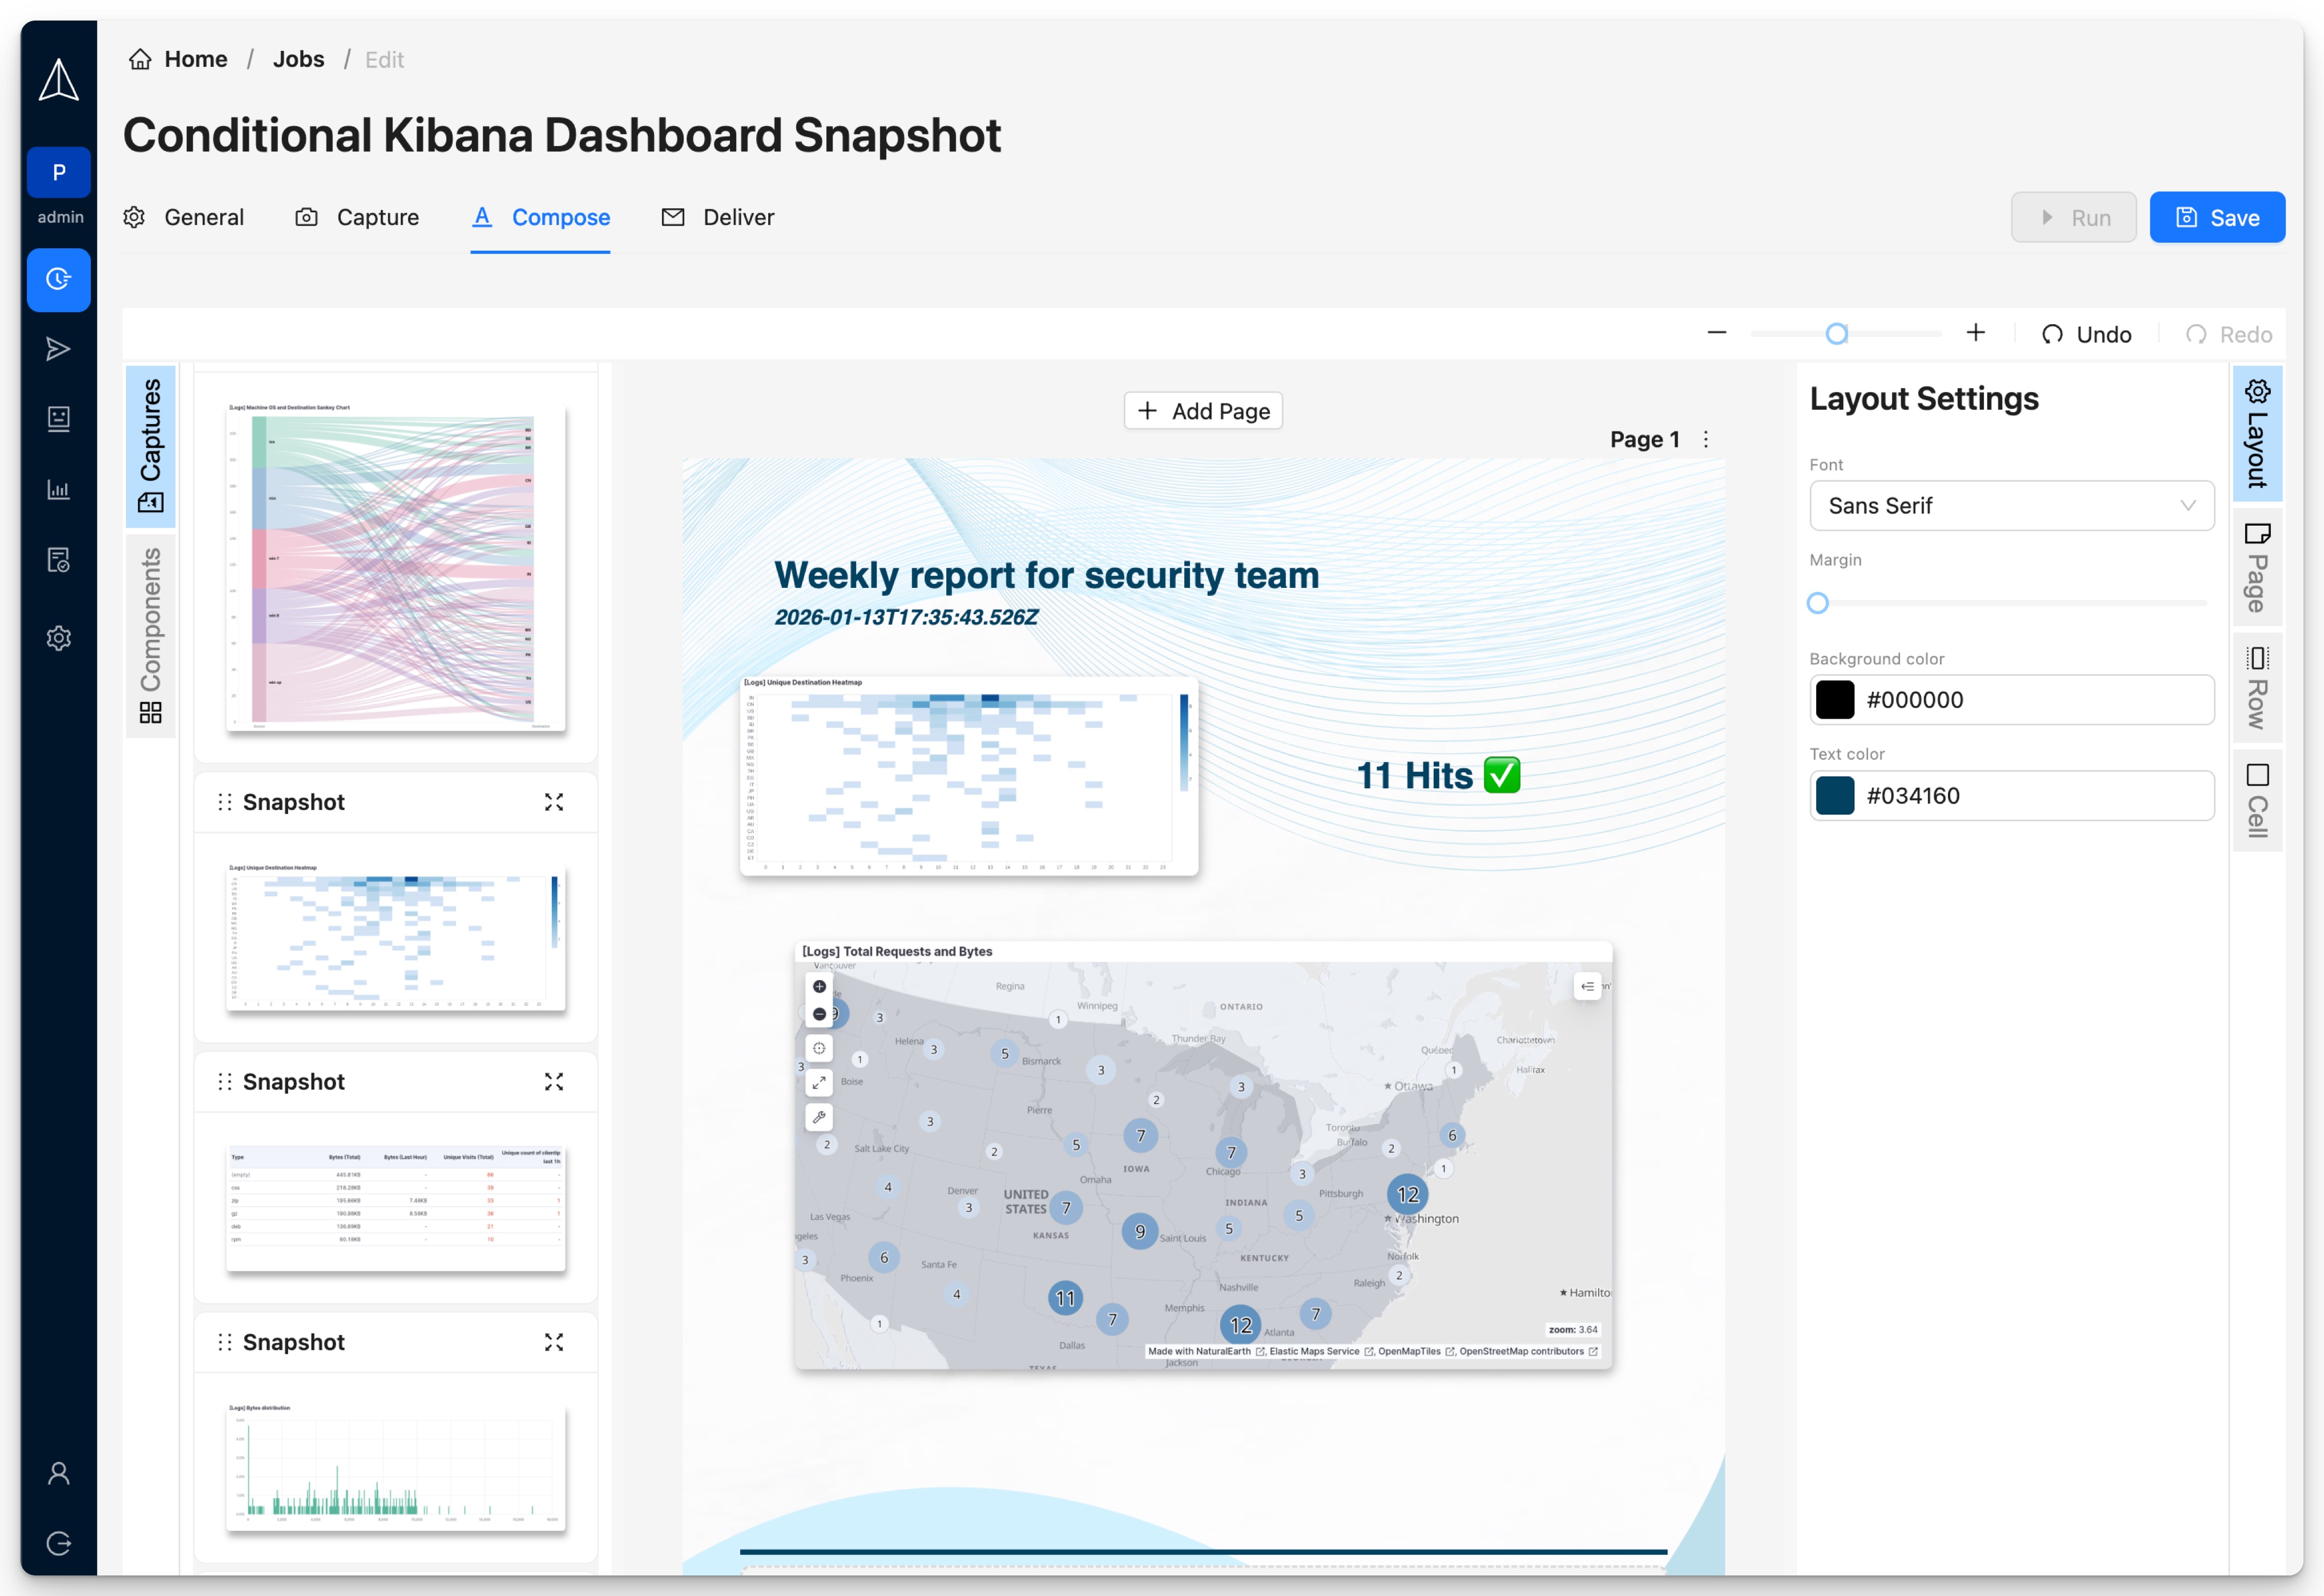Screen dimensions: 2324x1596
Task: Click drag handle of second Snapshot card
Action: (225, 1082)
